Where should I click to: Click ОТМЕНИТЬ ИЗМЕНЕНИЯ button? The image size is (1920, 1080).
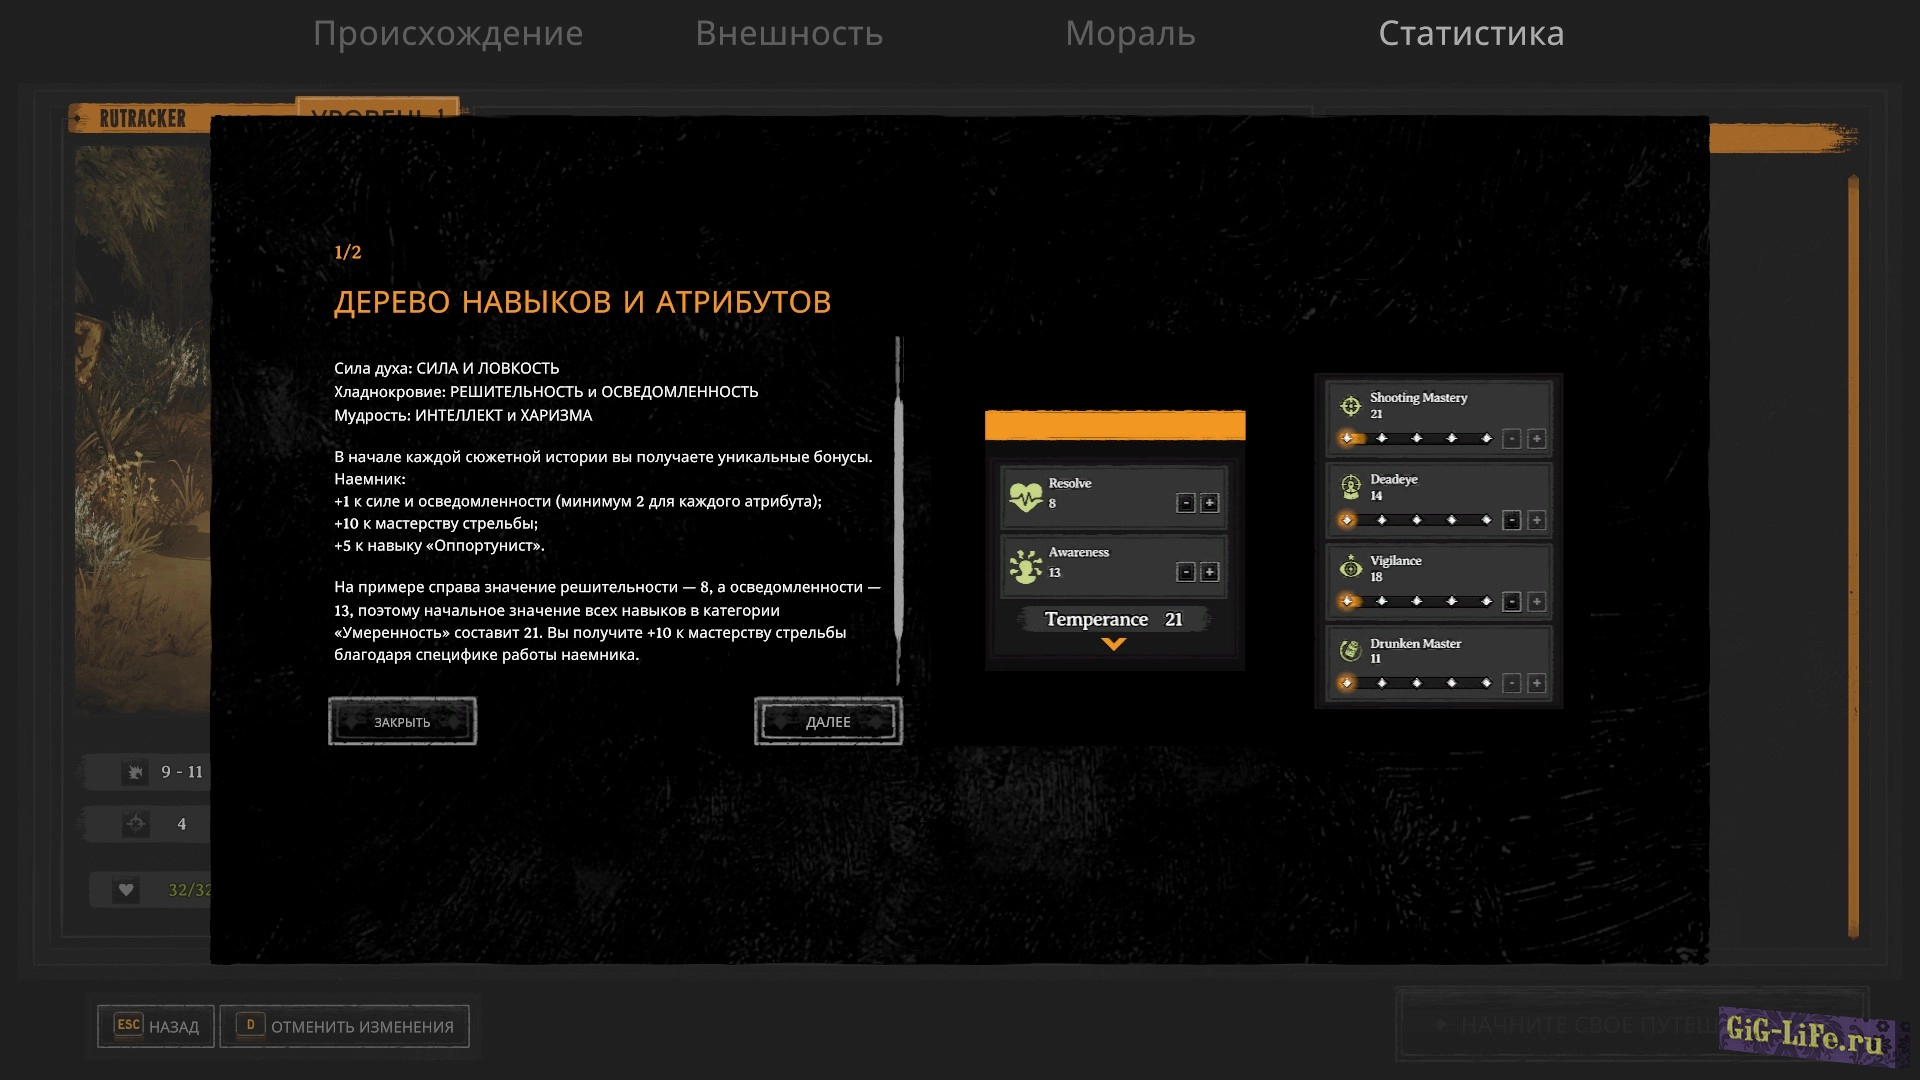(x=345, y=1026)
